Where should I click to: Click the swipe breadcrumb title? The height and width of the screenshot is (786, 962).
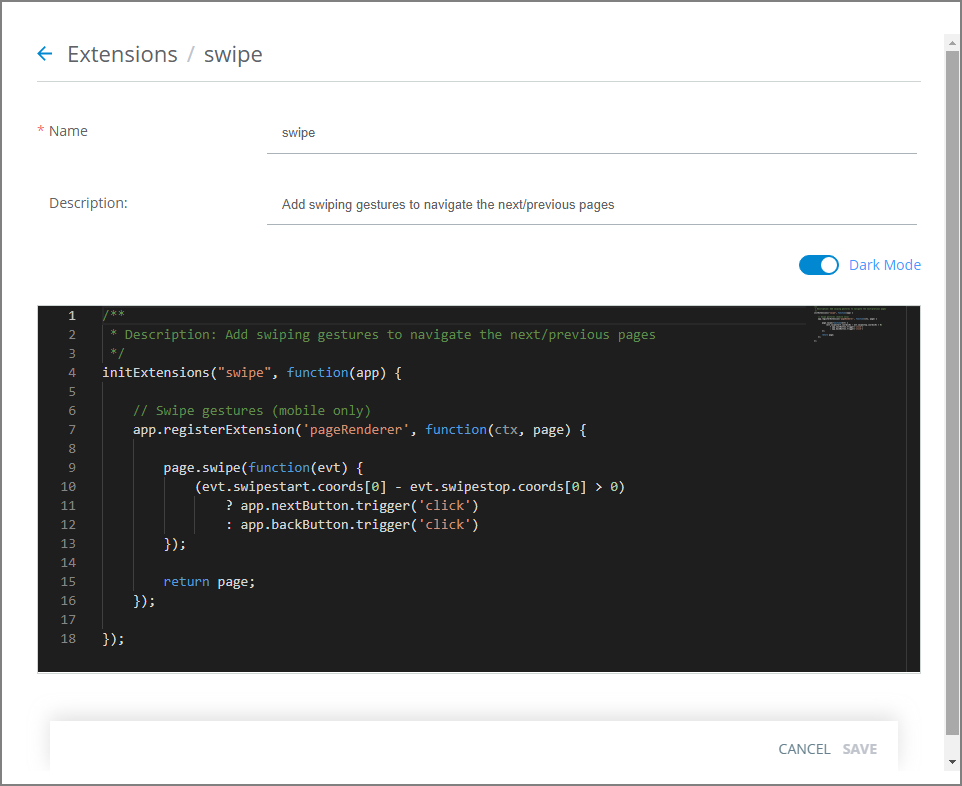coord(233,55)
